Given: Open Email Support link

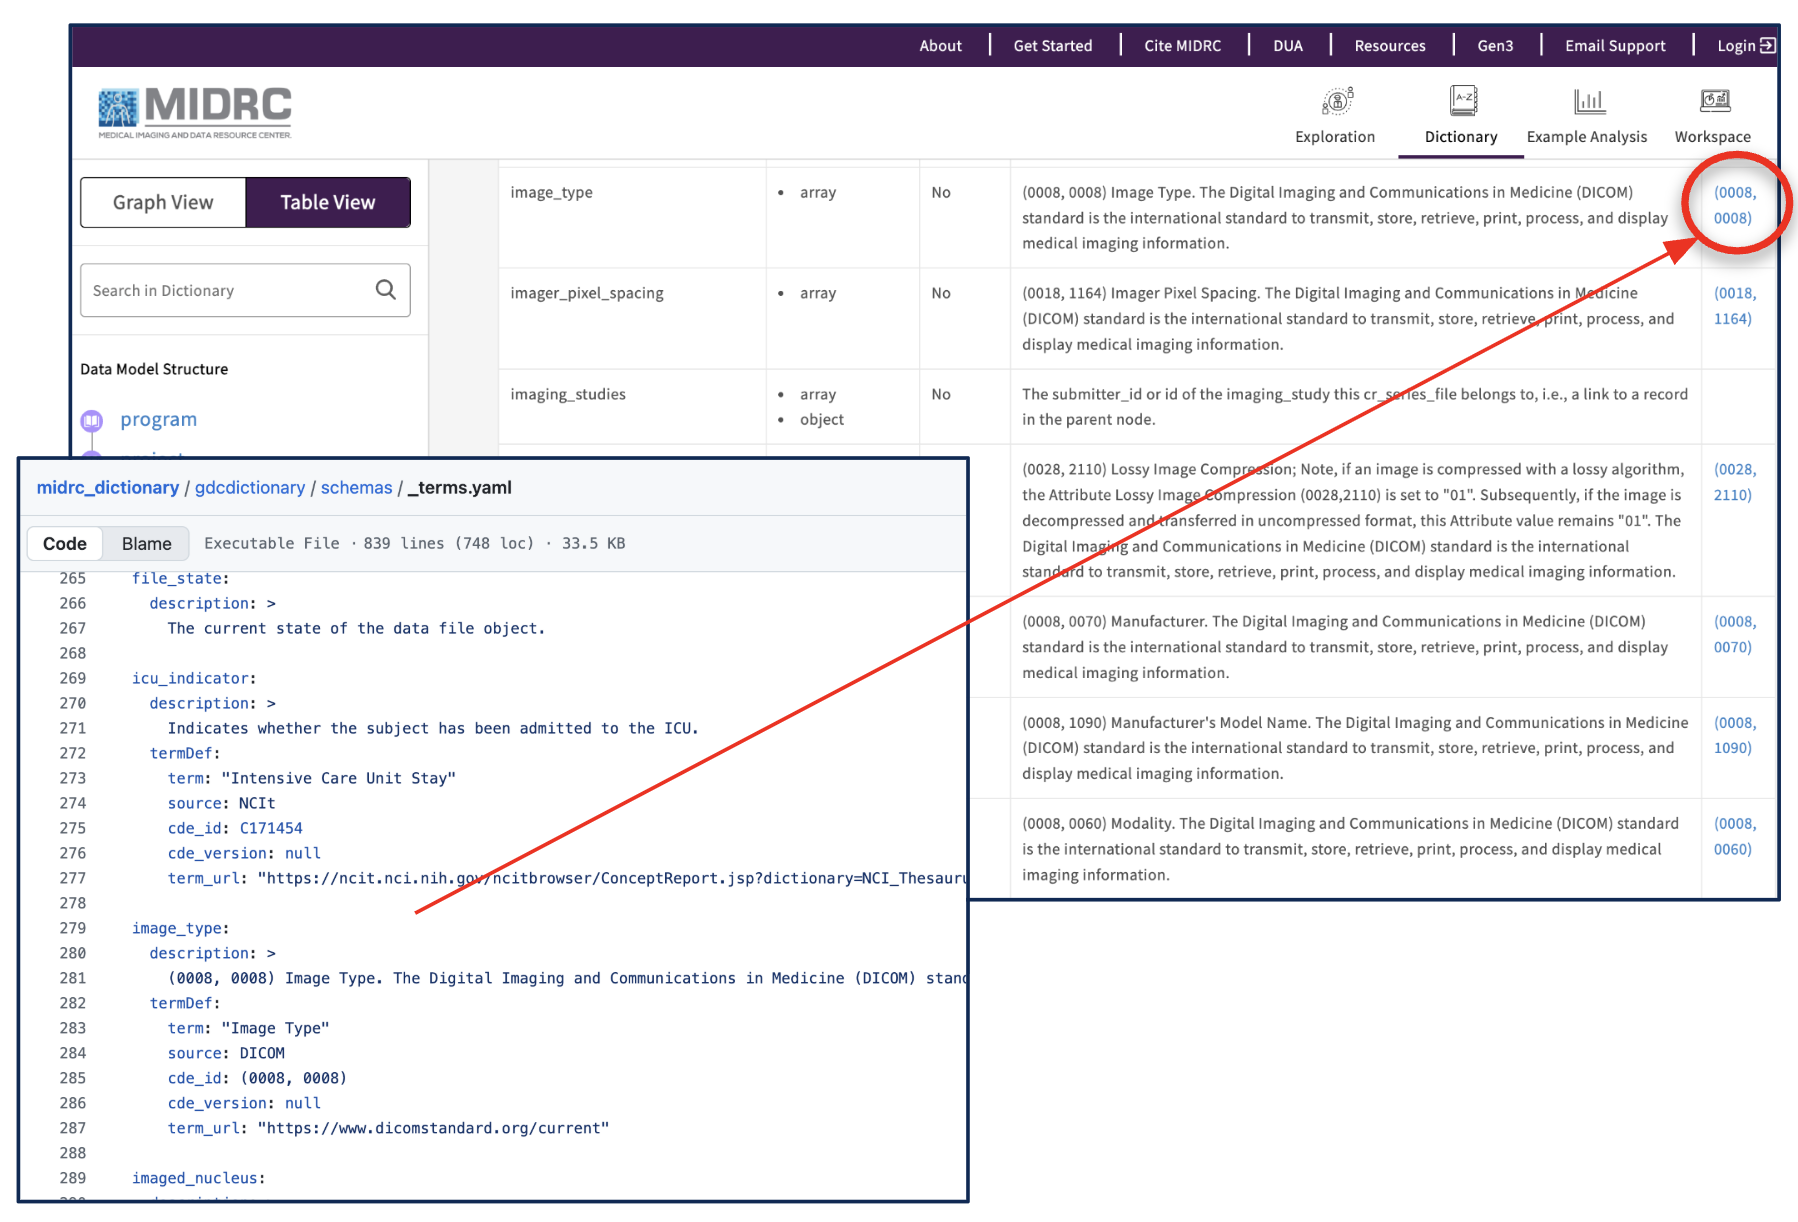Looking at the screenshot, I should tap(1615, 45).
